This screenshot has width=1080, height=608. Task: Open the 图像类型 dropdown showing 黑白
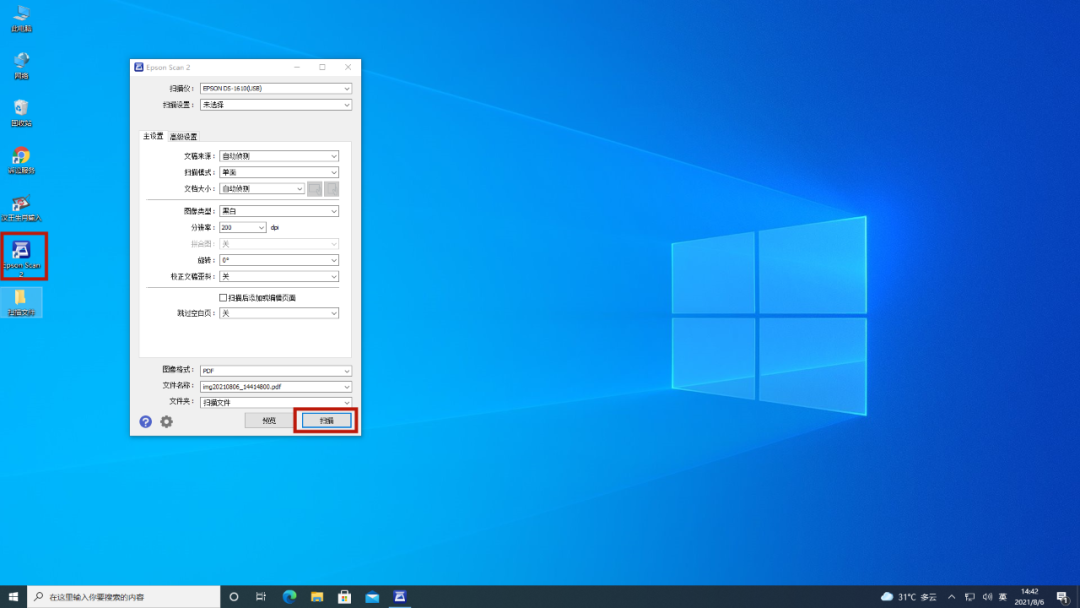click(278, 211)
